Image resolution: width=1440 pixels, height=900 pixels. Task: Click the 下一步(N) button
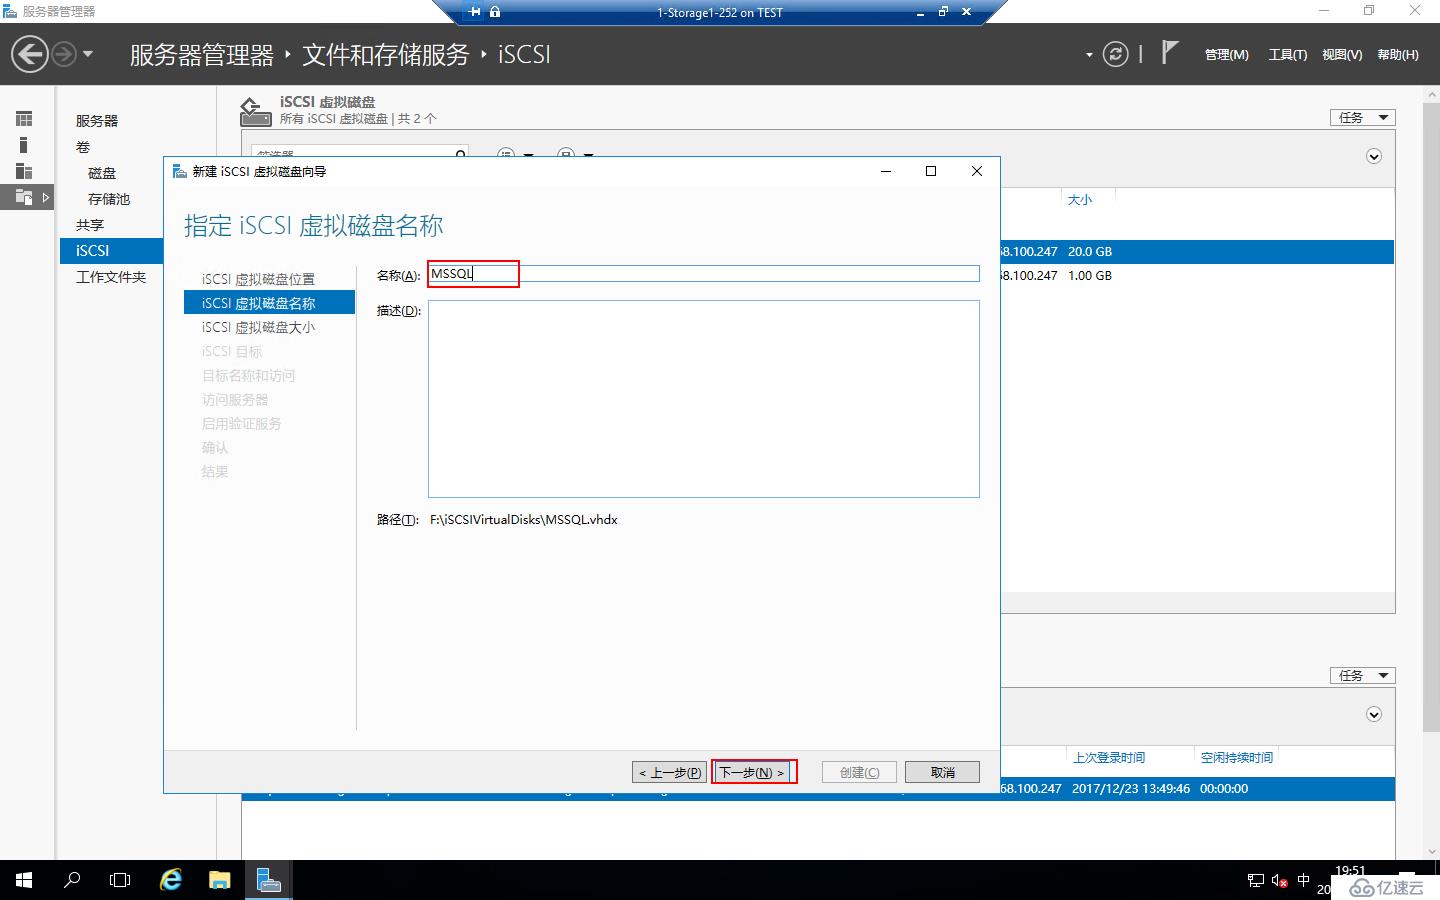753,772
